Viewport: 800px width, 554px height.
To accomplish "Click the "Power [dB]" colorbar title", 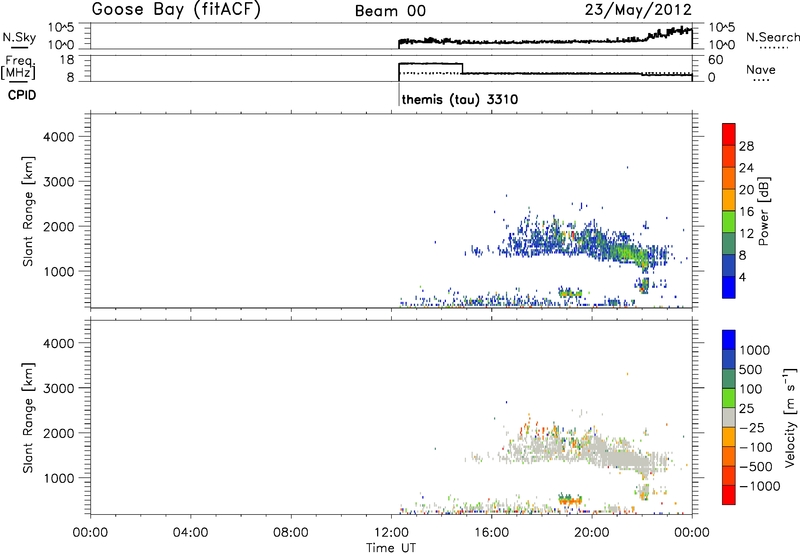I will pos(763,211).
